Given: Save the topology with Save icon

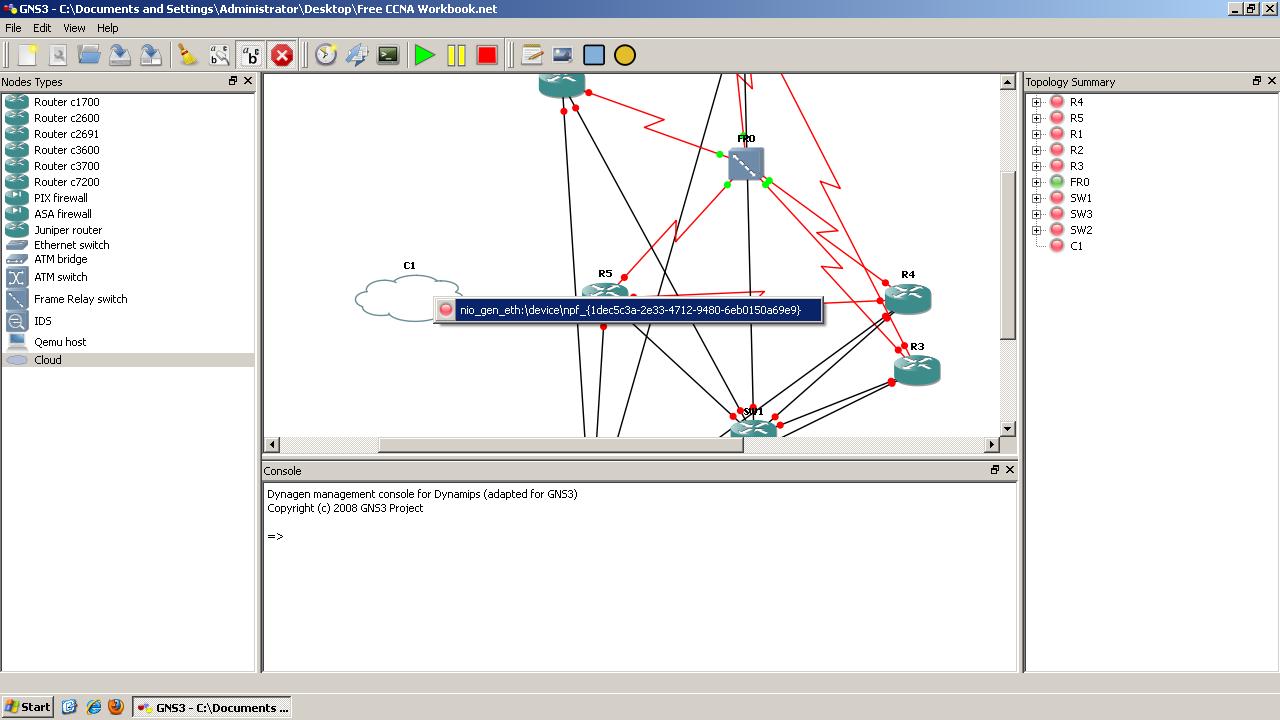Looking at the screenshot, I should (x=120, y=55).
